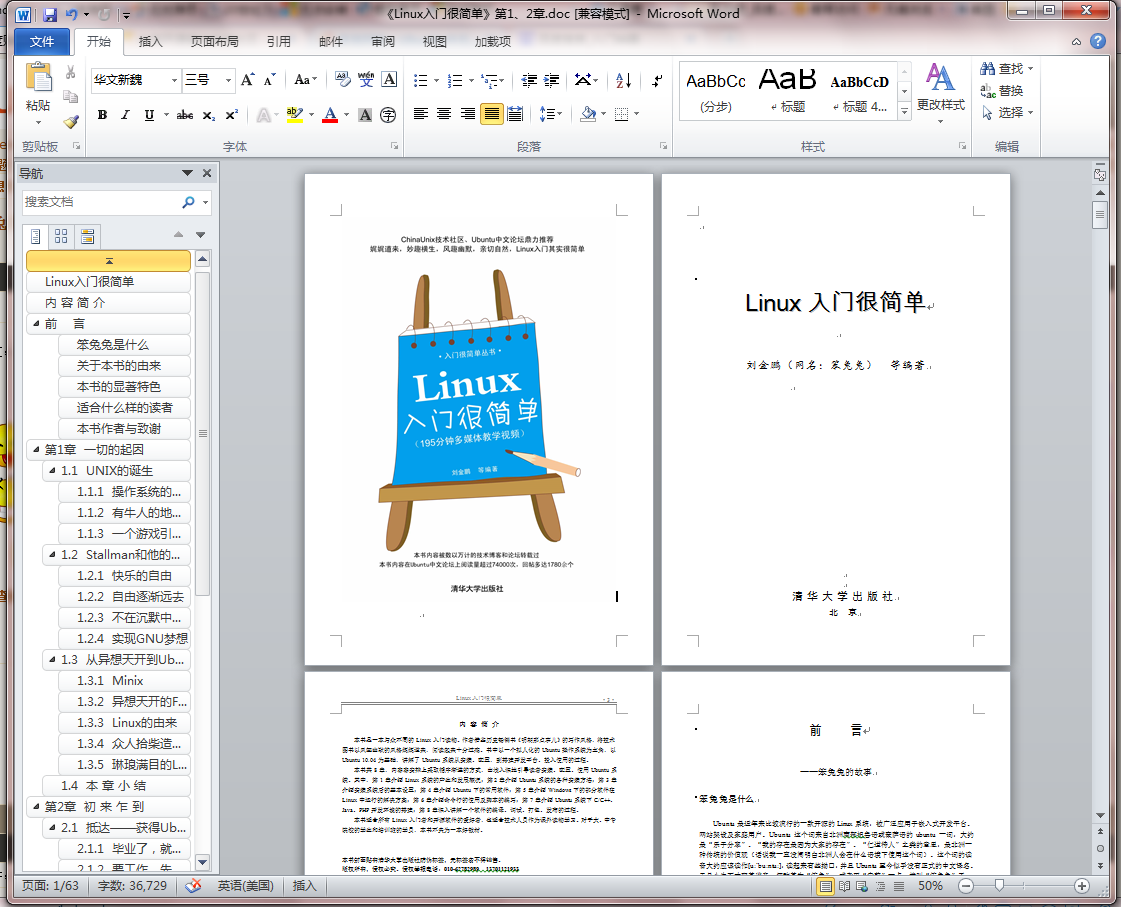Click the Undo arrow icon
Screen dimensions: 1121x907
click(x=71, y=14)
